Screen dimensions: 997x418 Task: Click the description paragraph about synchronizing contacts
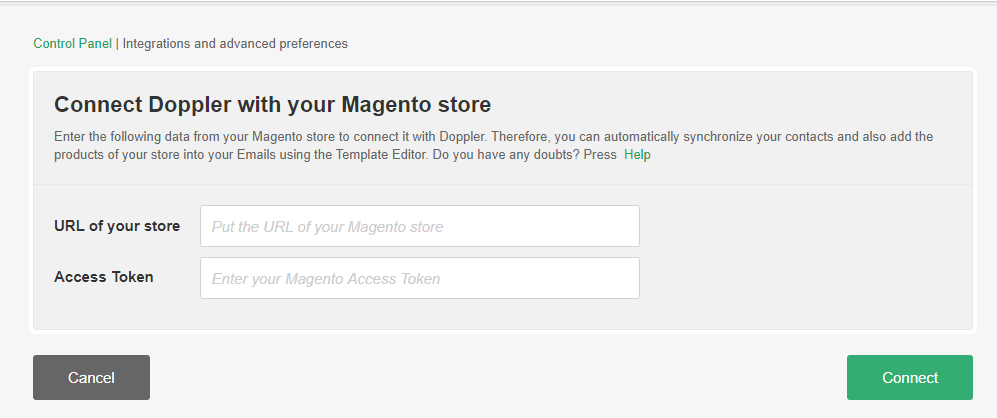[x=493, y=146]
